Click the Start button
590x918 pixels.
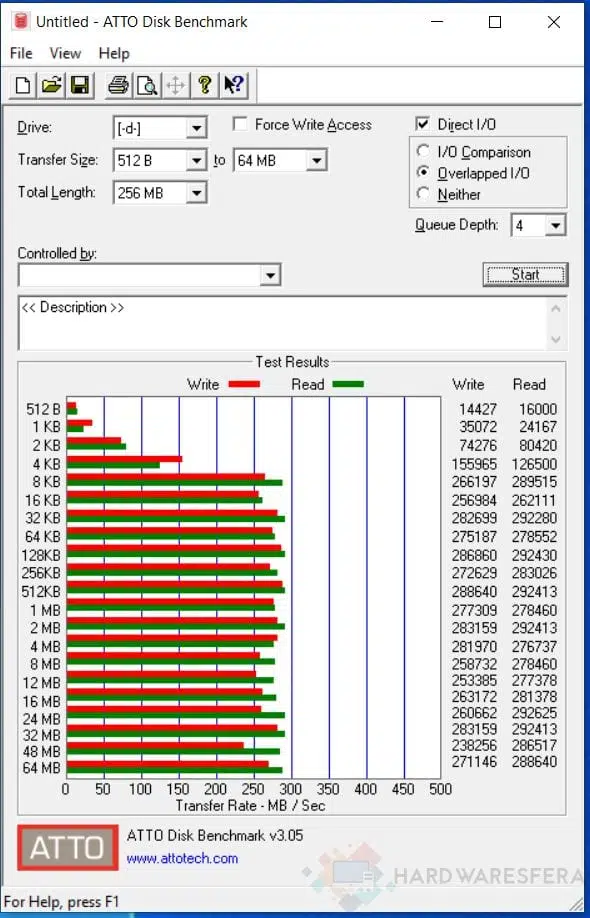coord(525,275)
